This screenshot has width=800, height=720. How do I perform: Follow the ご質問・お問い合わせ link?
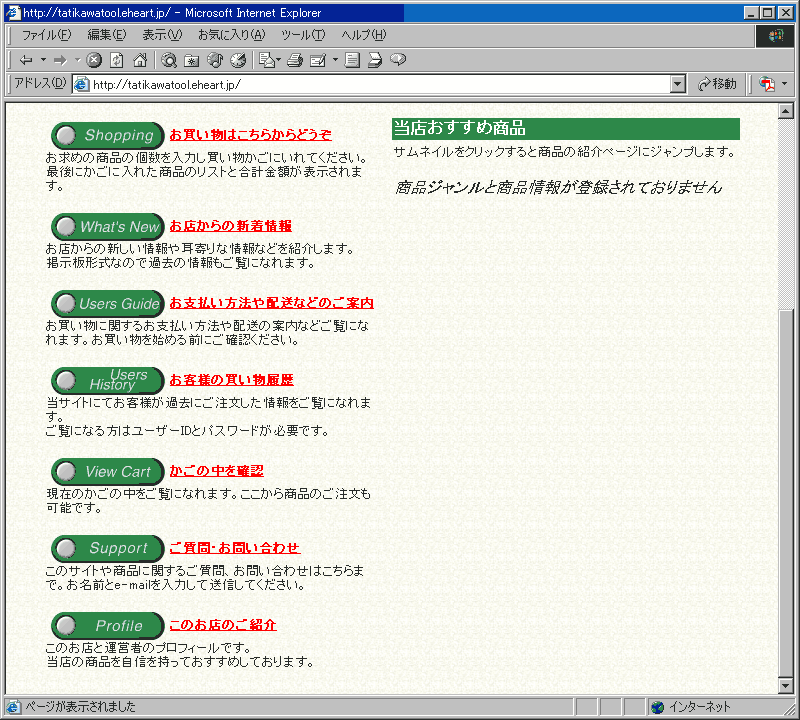pyautogui.click(x=235, y=548)
